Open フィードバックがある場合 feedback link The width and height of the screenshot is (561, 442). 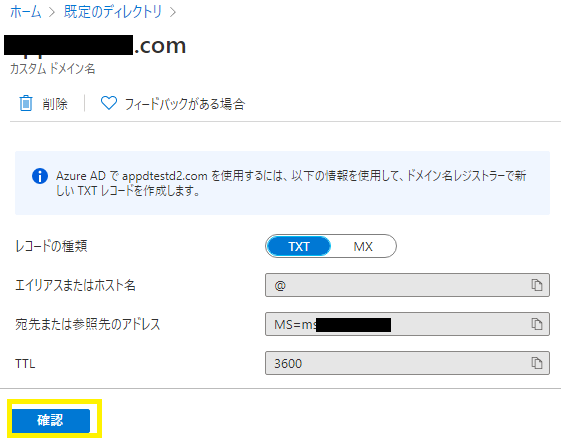(x=185, y=104)
